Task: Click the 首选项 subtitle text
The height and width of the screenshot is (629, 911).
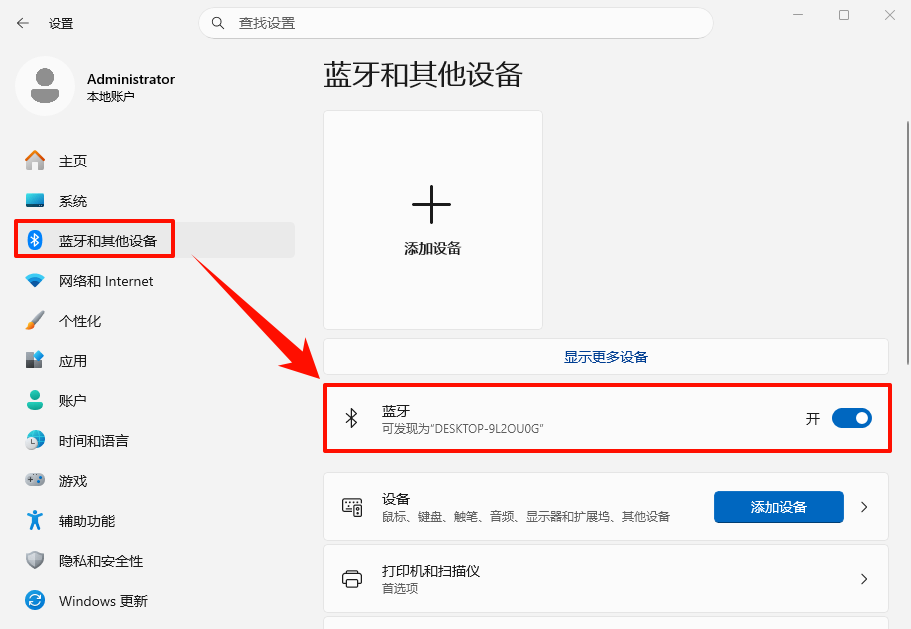Action: pyautogui.click(x=400, y=588)
